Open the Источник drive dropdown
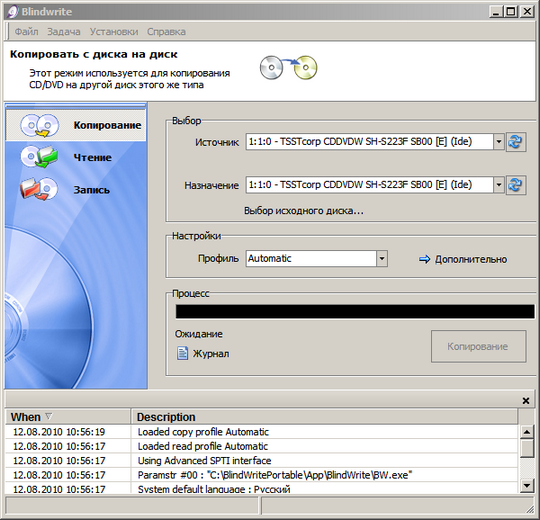Viewport: 540px width, 520px height. (x=499, y=142)
